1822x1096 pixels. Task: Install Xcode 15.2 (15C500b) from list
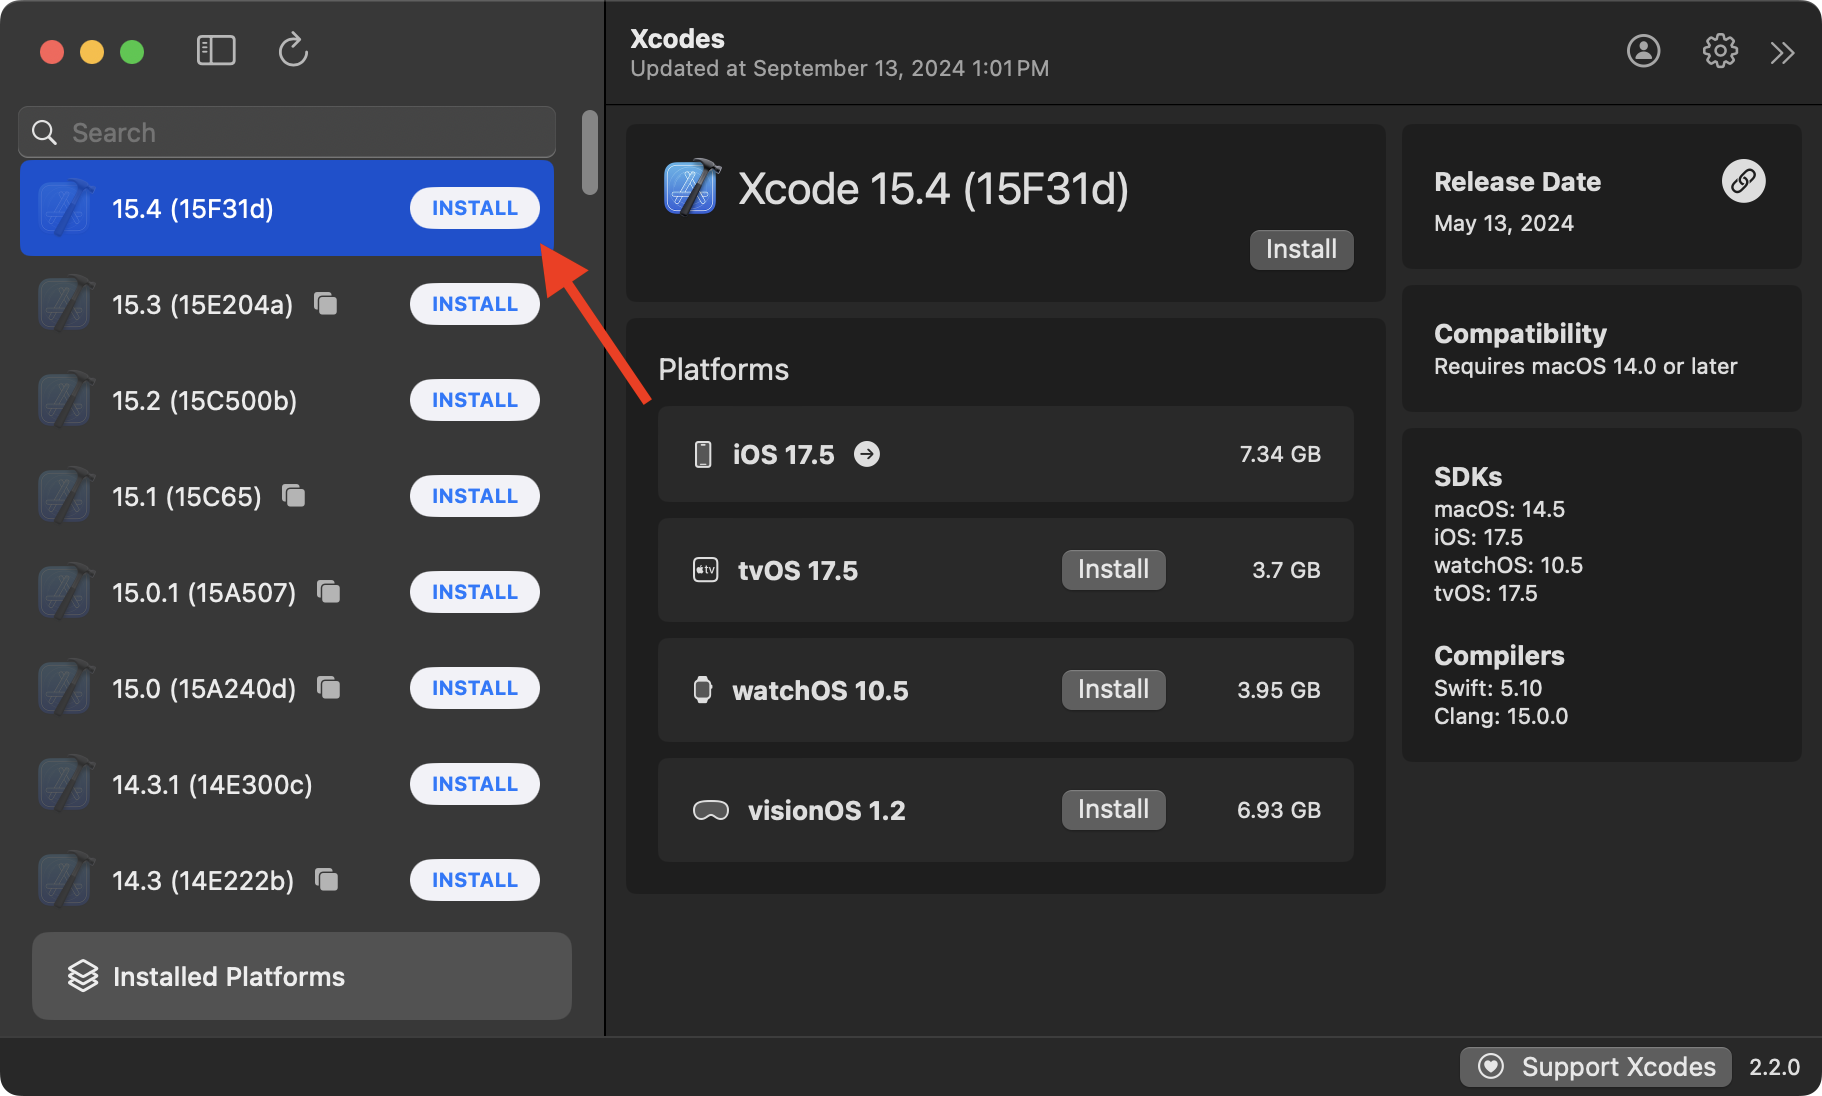[474, 400]
